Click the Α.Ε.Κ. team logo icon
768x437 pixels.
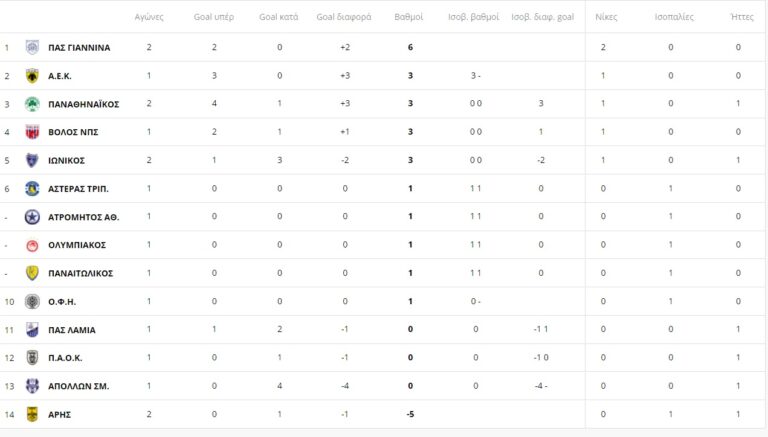point(32,75)
